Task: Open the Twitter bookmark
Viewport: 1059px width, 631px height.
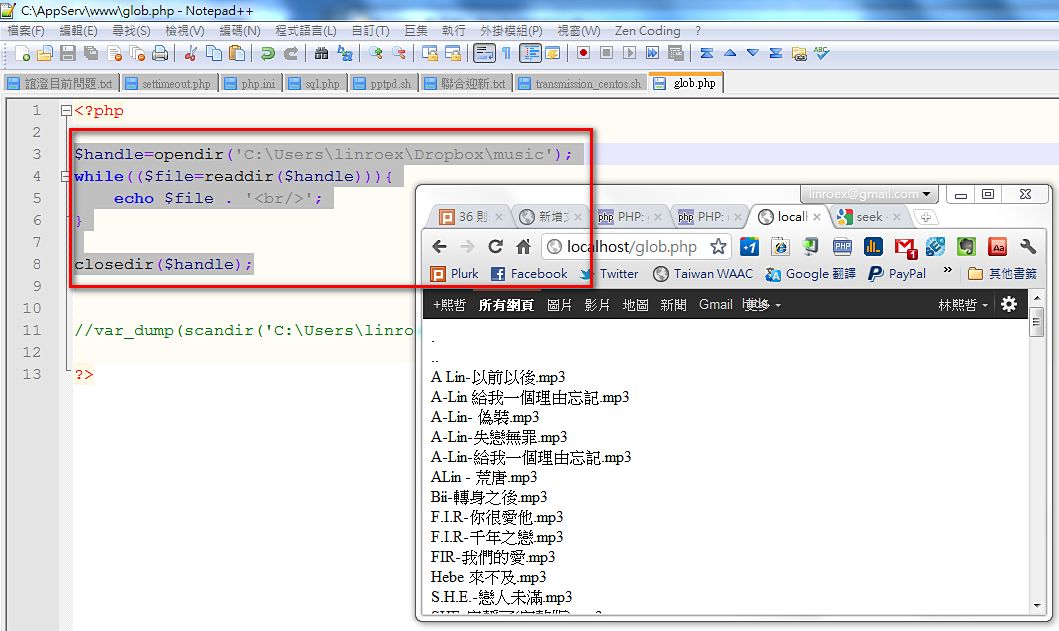Action: tap(609, 274)
